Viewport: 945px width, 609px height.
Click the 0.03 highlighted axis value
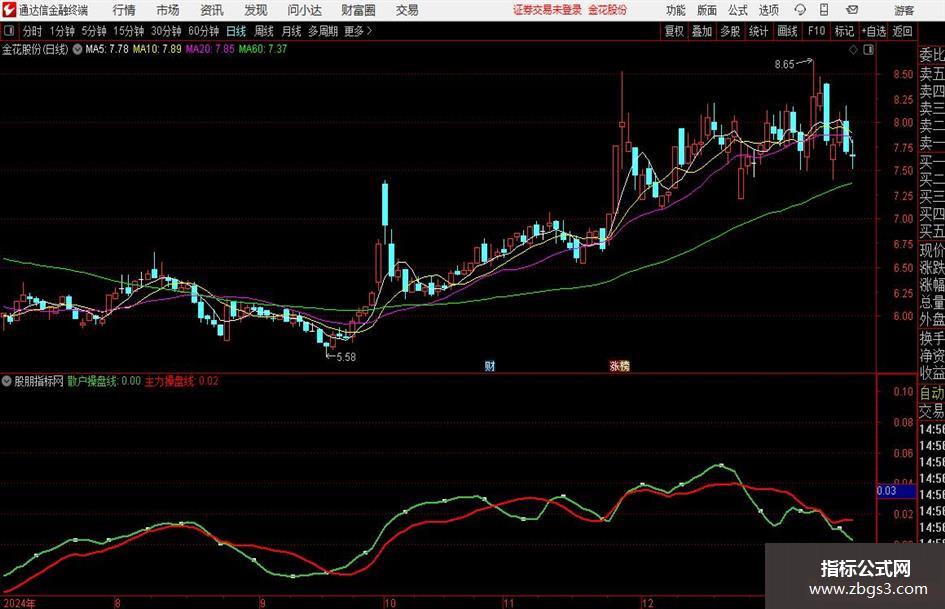coord(896,491)
